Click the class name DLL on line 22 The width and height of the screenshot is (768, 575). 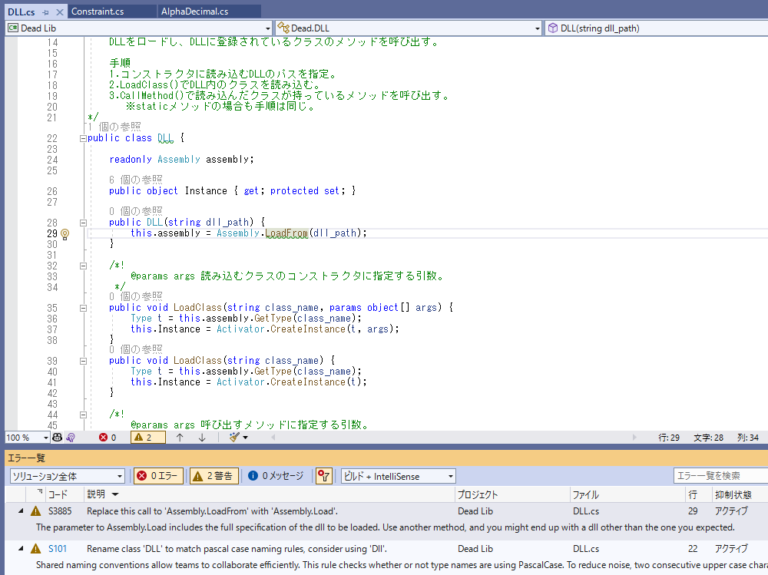pos(166,138)
